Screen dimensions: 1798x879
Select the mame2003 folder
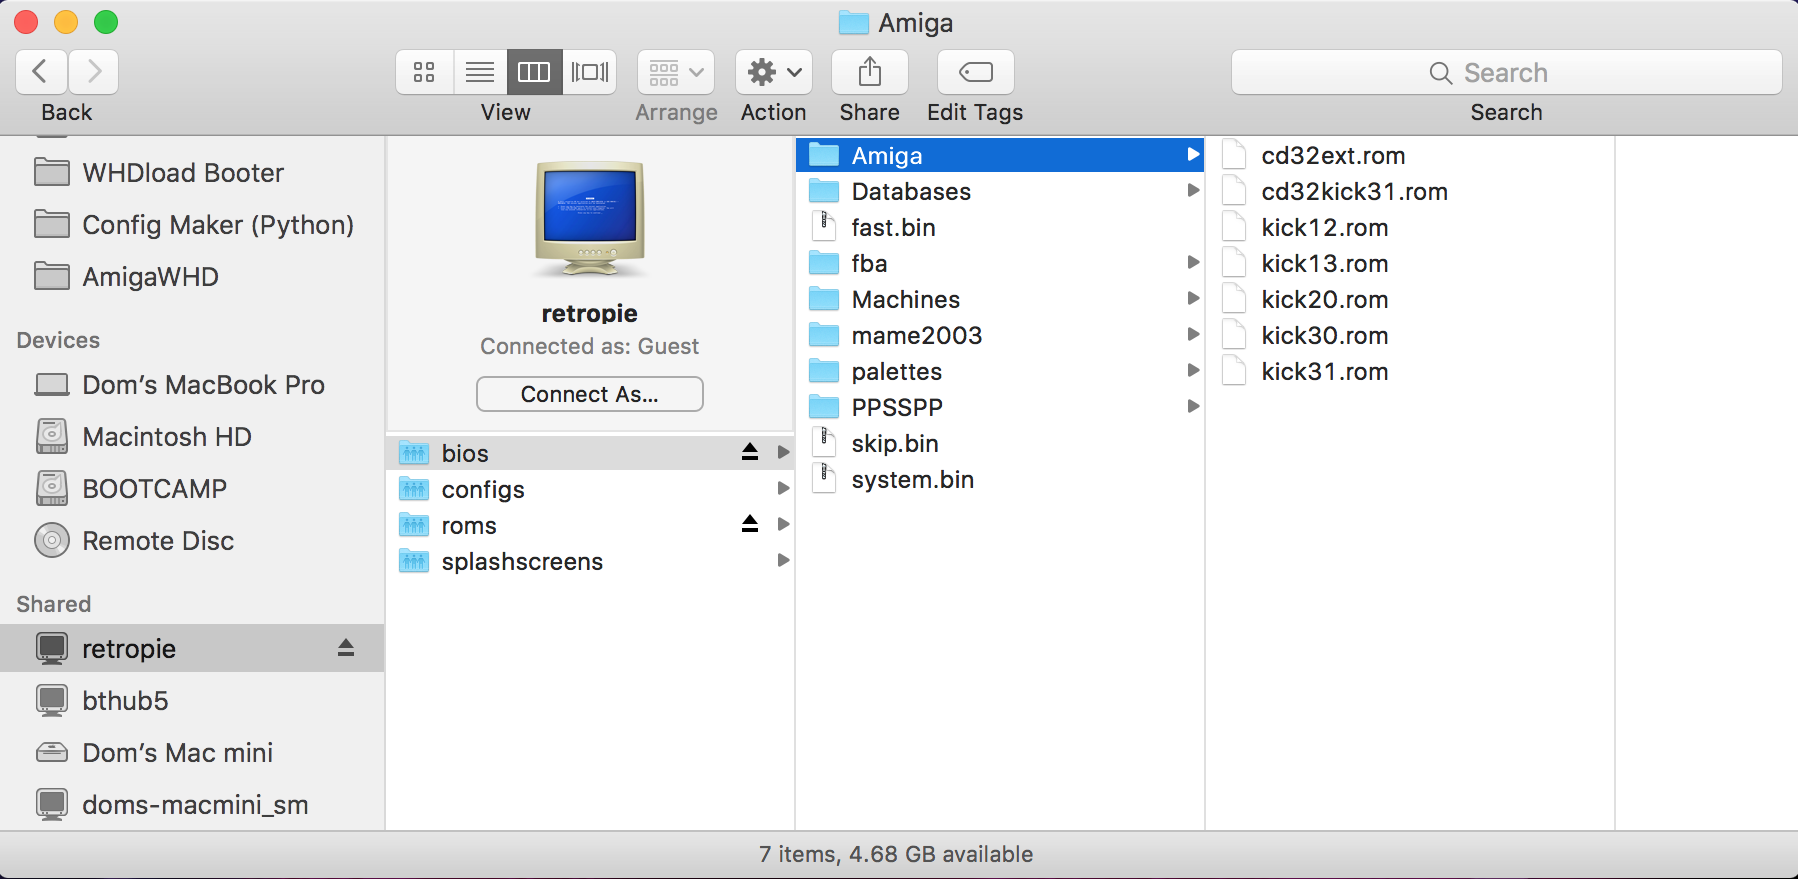point(1000,335)
